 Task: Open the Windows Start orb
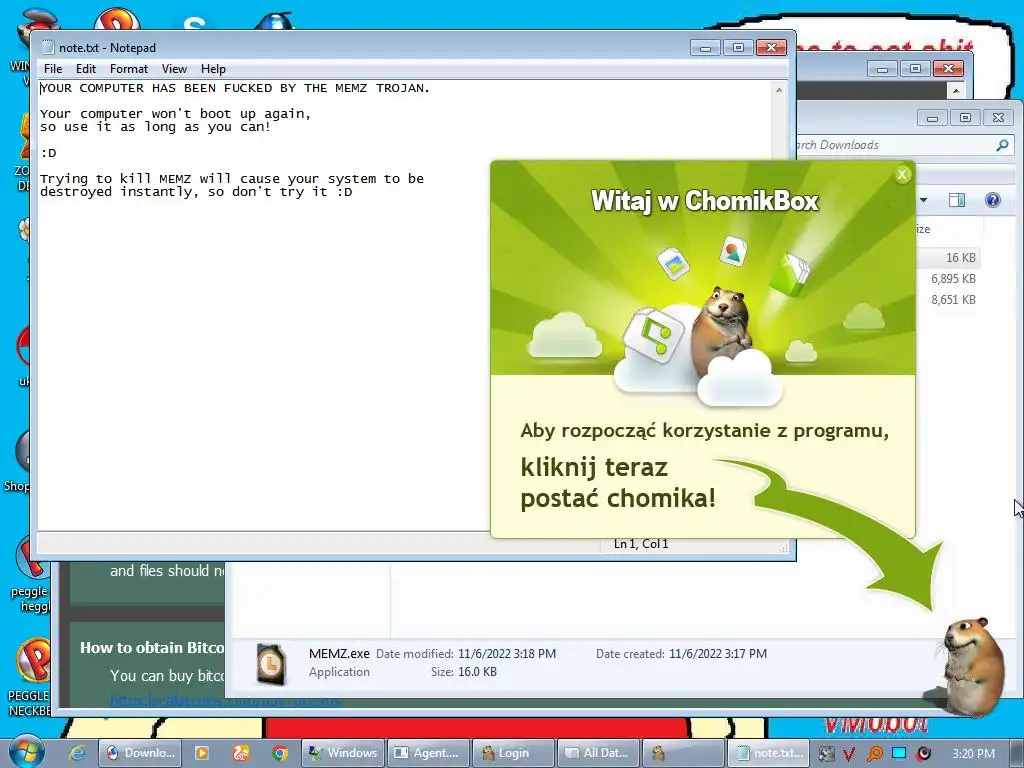click(x=26, y=751)
